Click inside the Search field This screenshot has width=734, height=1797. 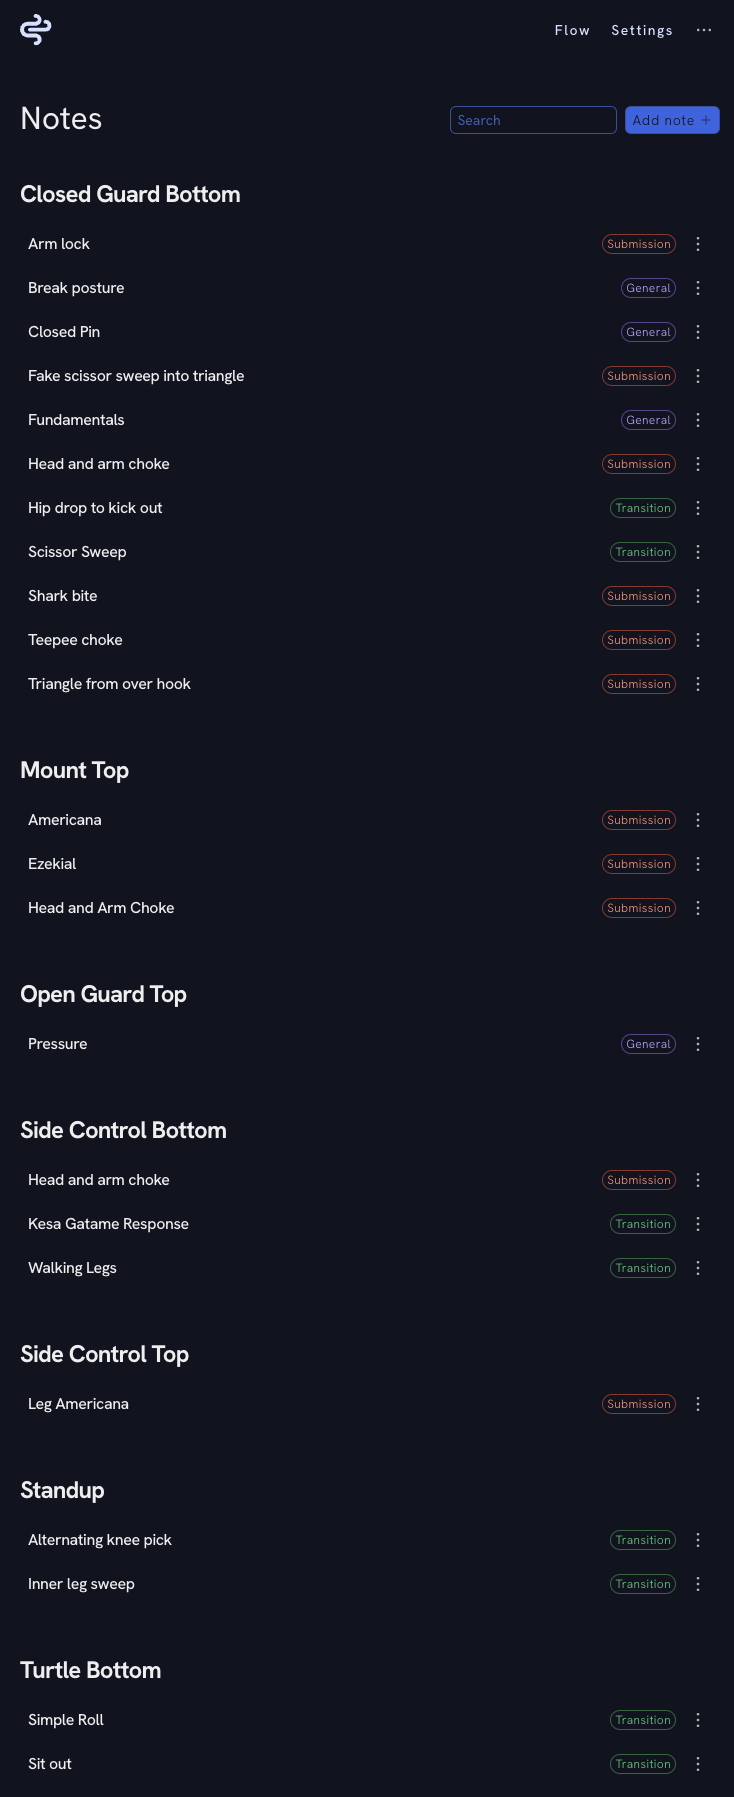coord(533,119)
